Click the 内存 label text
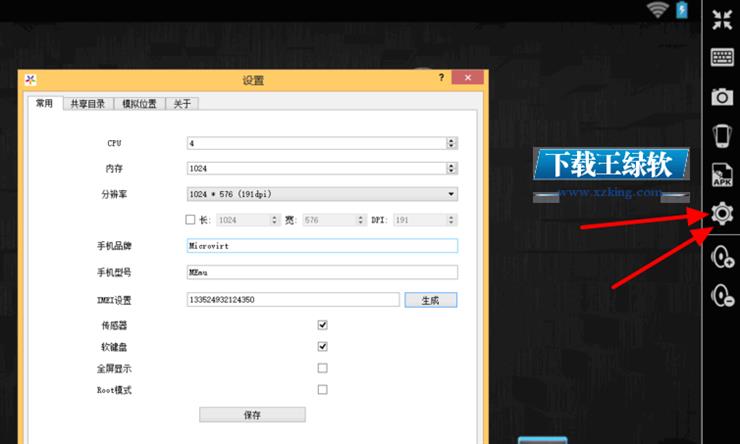The image size is (740, 444). [x=114, y=168]
